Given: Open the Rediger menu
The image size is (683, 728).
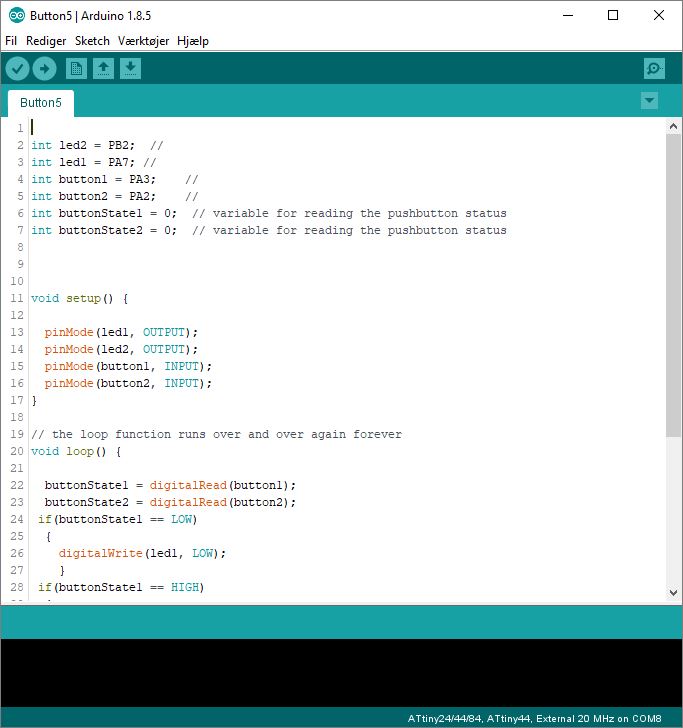Looking at the screenshot, I should 46,41.
